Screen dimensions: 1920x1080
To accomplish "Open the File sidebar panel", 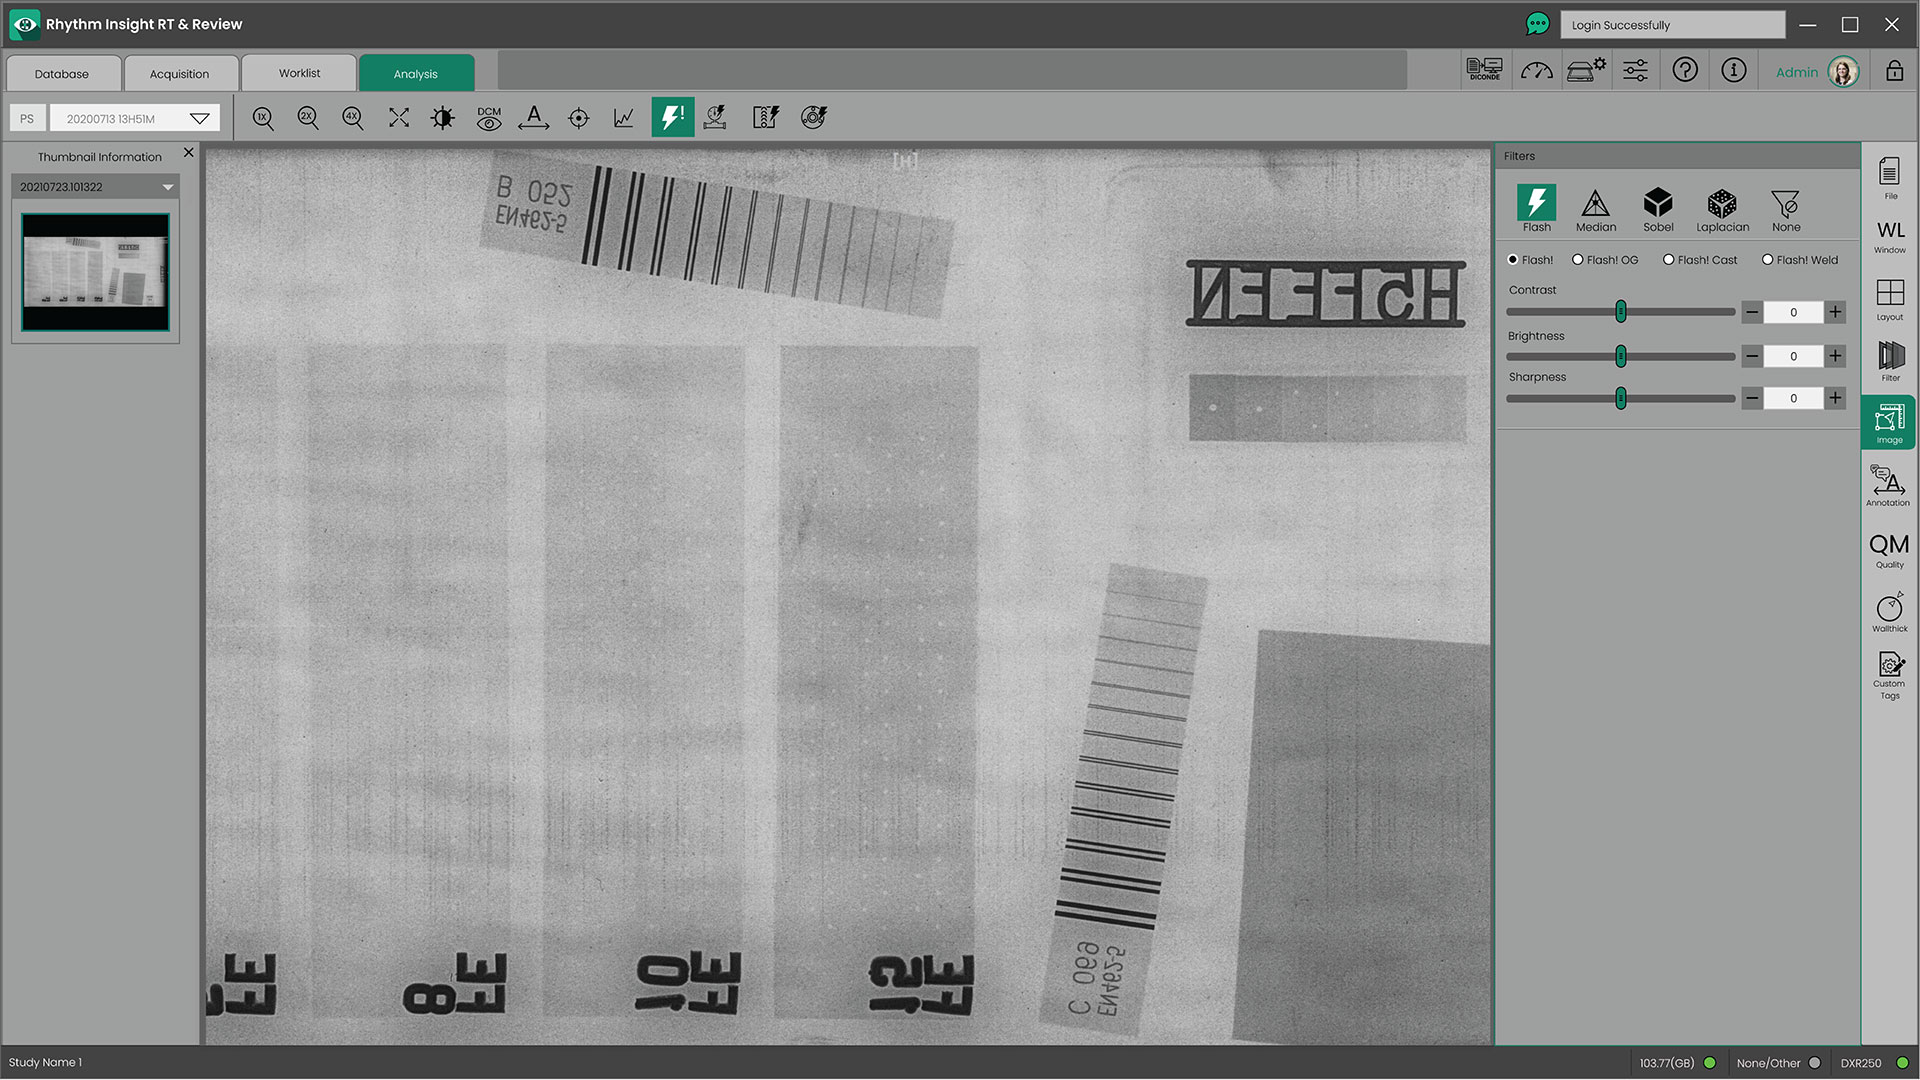I will click(x=1889, y=178).
